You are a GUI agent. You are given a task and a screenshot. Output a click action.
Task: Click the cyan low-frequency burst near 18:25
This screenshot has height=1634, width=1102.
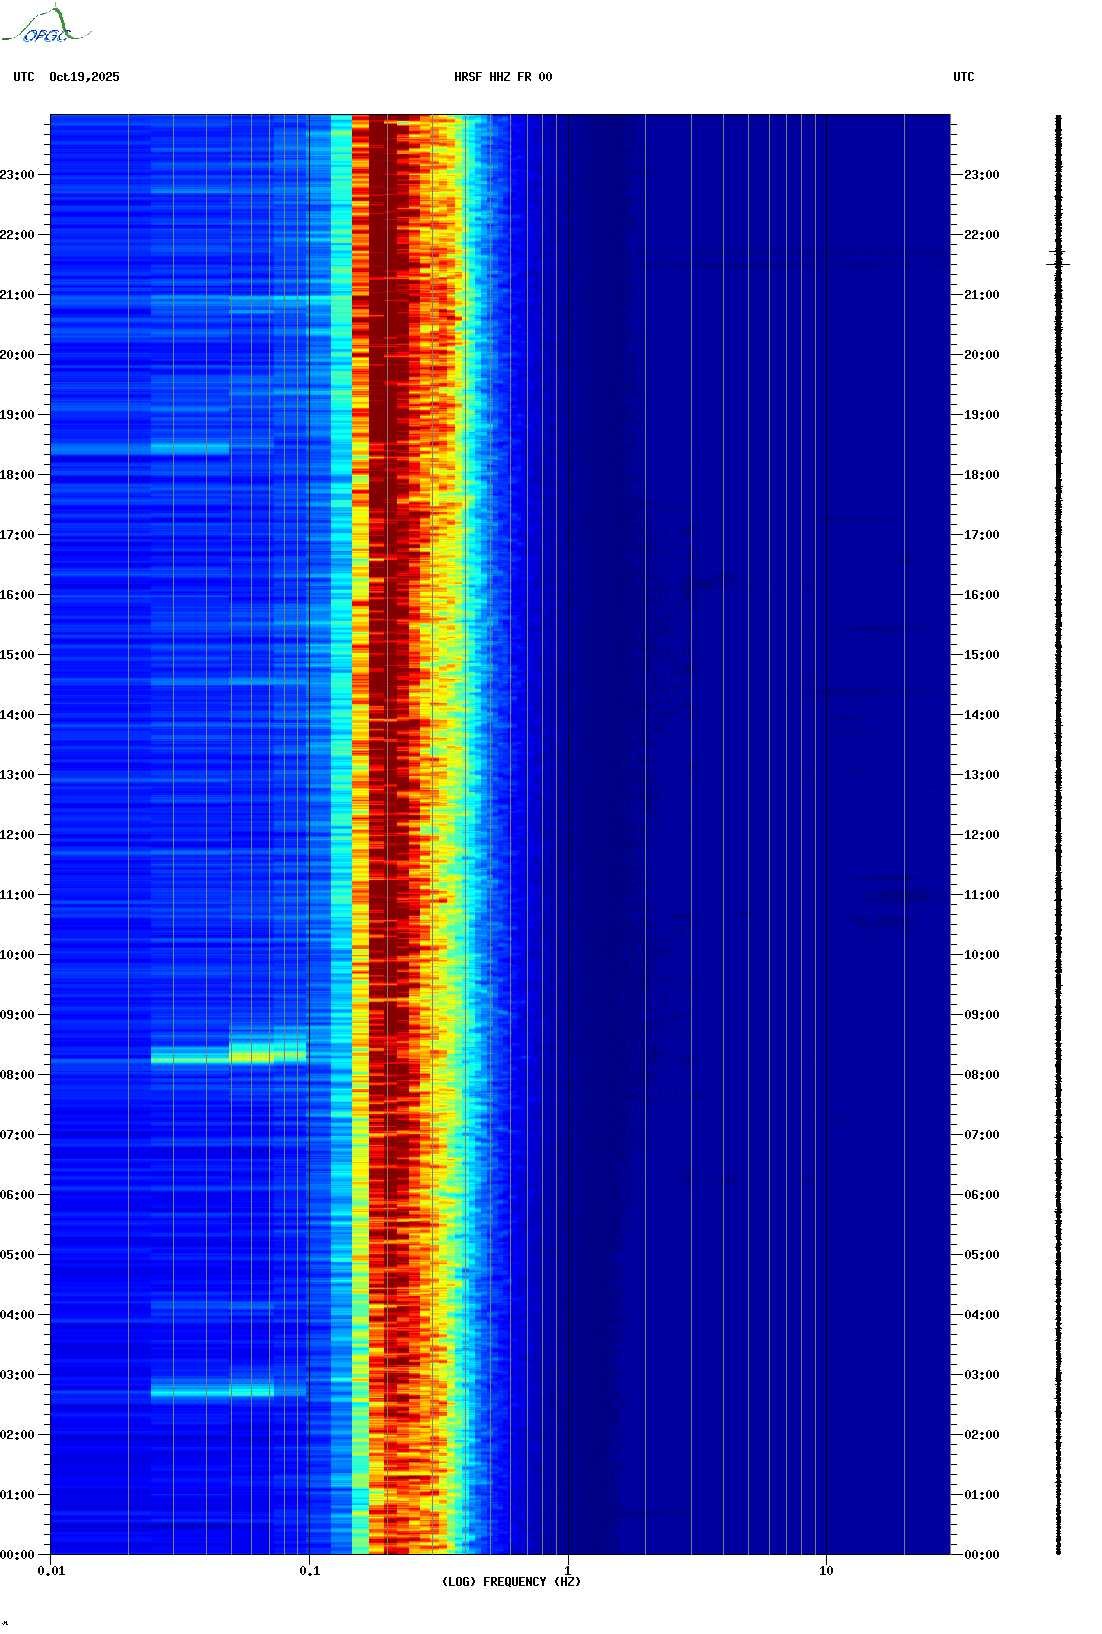[190, 449]
